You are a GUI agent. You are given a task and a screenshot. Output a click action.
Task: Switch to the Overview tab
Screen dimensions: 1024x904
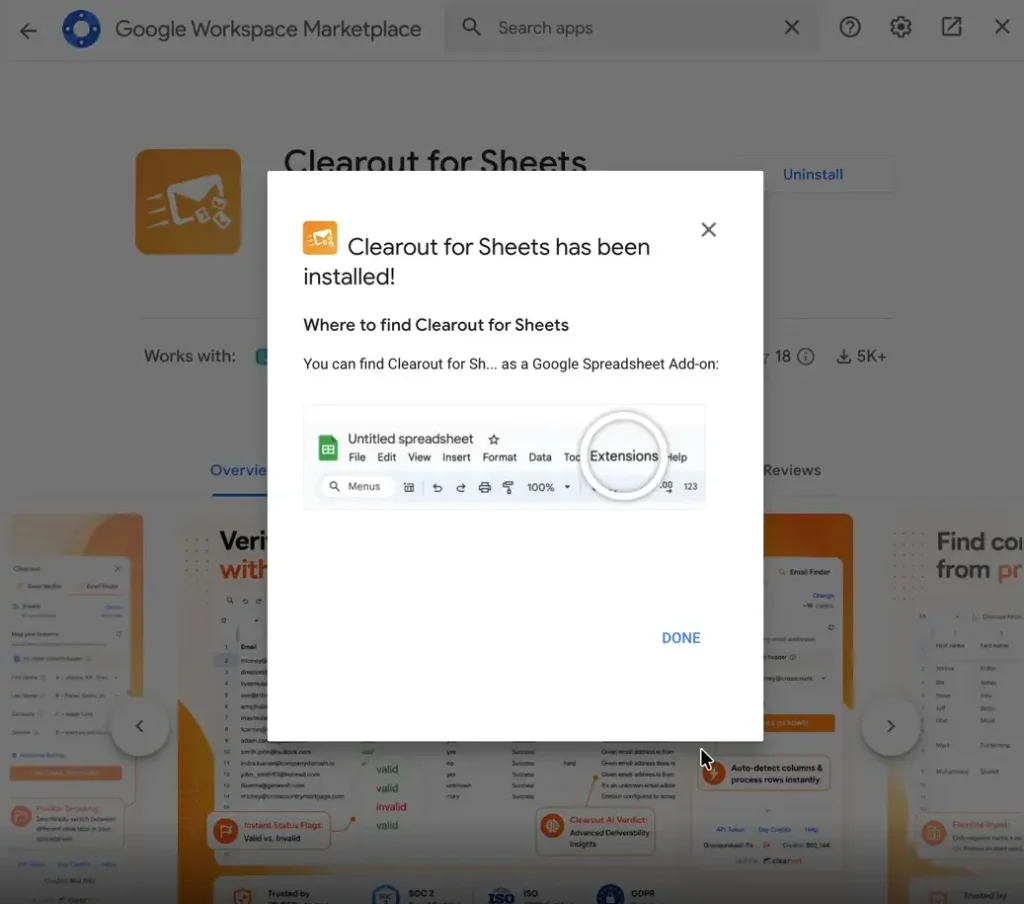(x=238, y=470)
